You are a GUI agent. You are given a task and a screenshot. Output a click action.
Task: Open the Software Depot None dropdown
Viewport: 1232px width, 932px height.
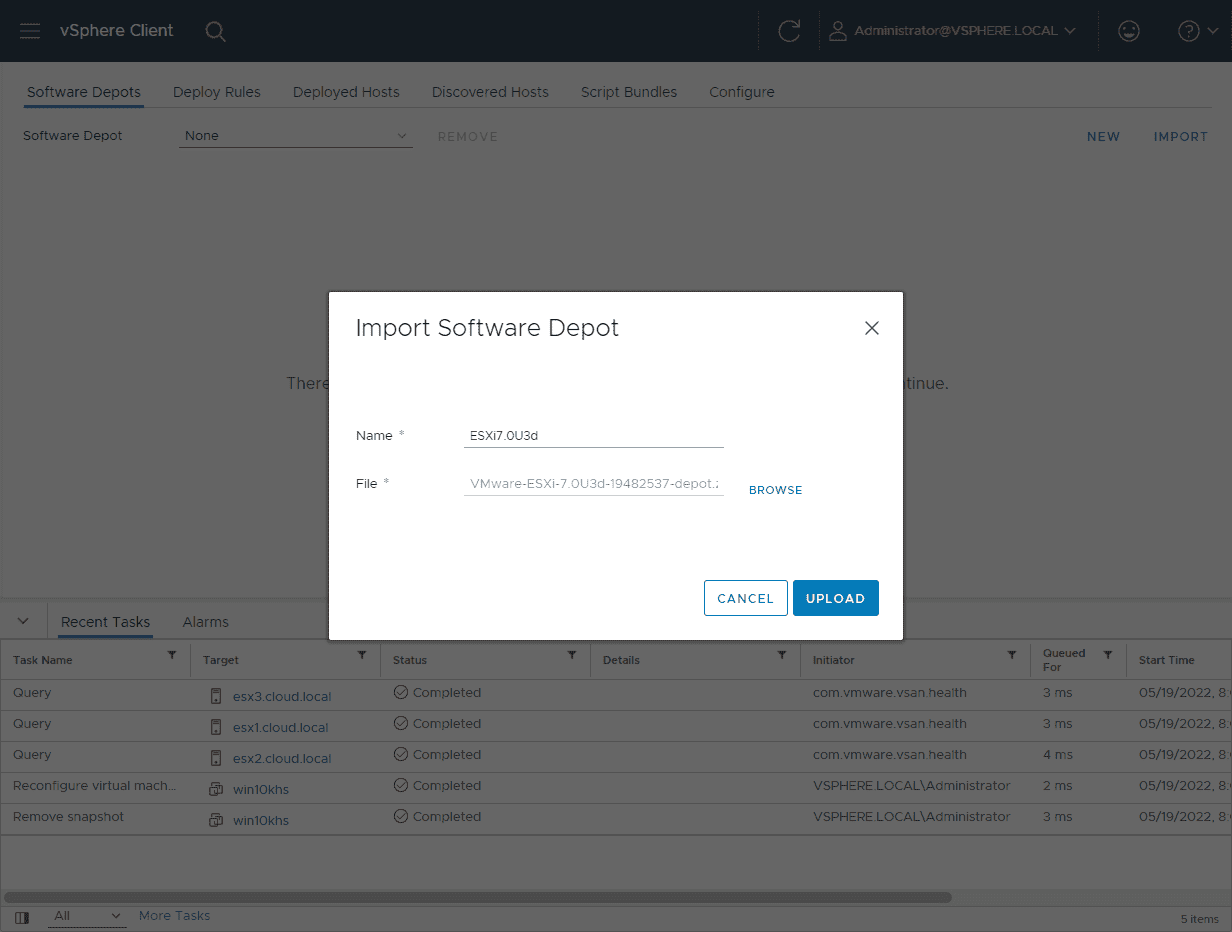(296, 136)
